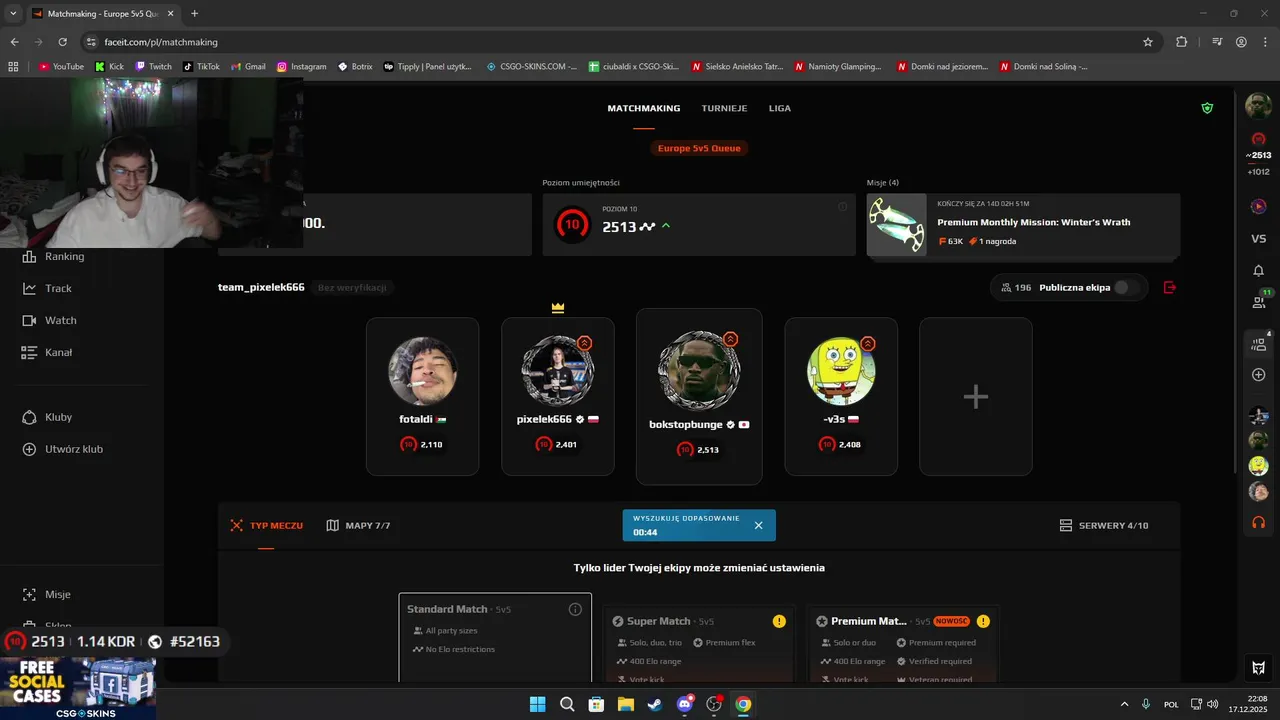Cancel the matchmaking search with the X
This screenshot has width=1280, height=720.
point(758,525)
